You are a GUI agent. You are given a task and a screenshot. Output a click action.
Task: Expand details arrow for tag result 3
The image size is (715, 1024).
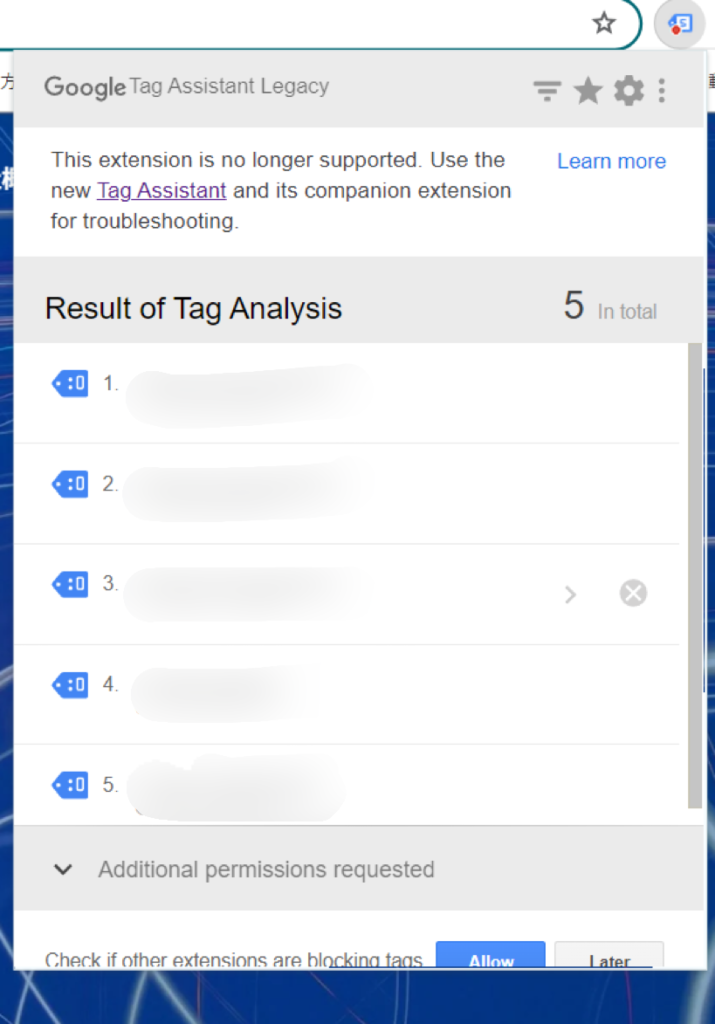[x=570, y=594]
